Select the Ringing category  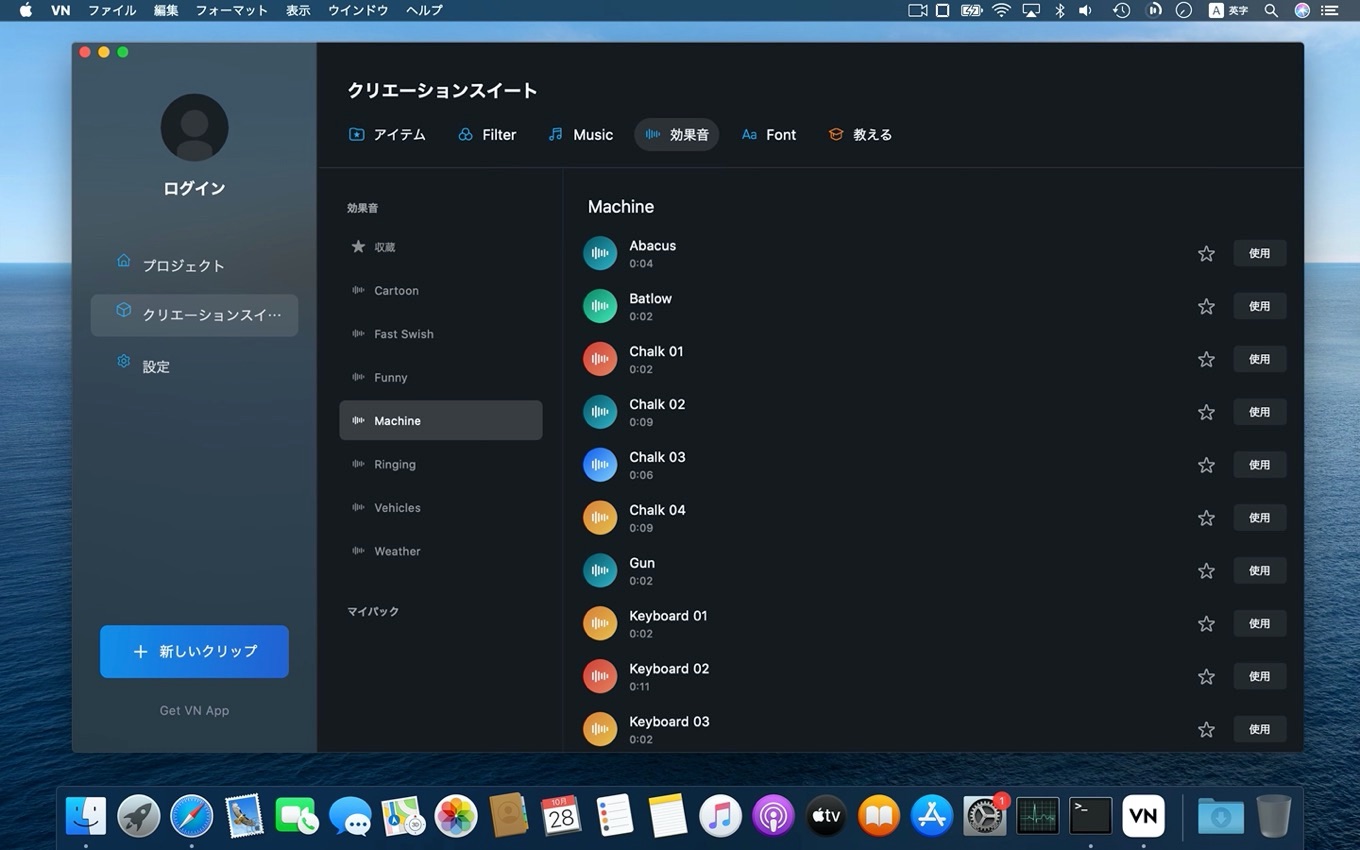pos(441,464)
